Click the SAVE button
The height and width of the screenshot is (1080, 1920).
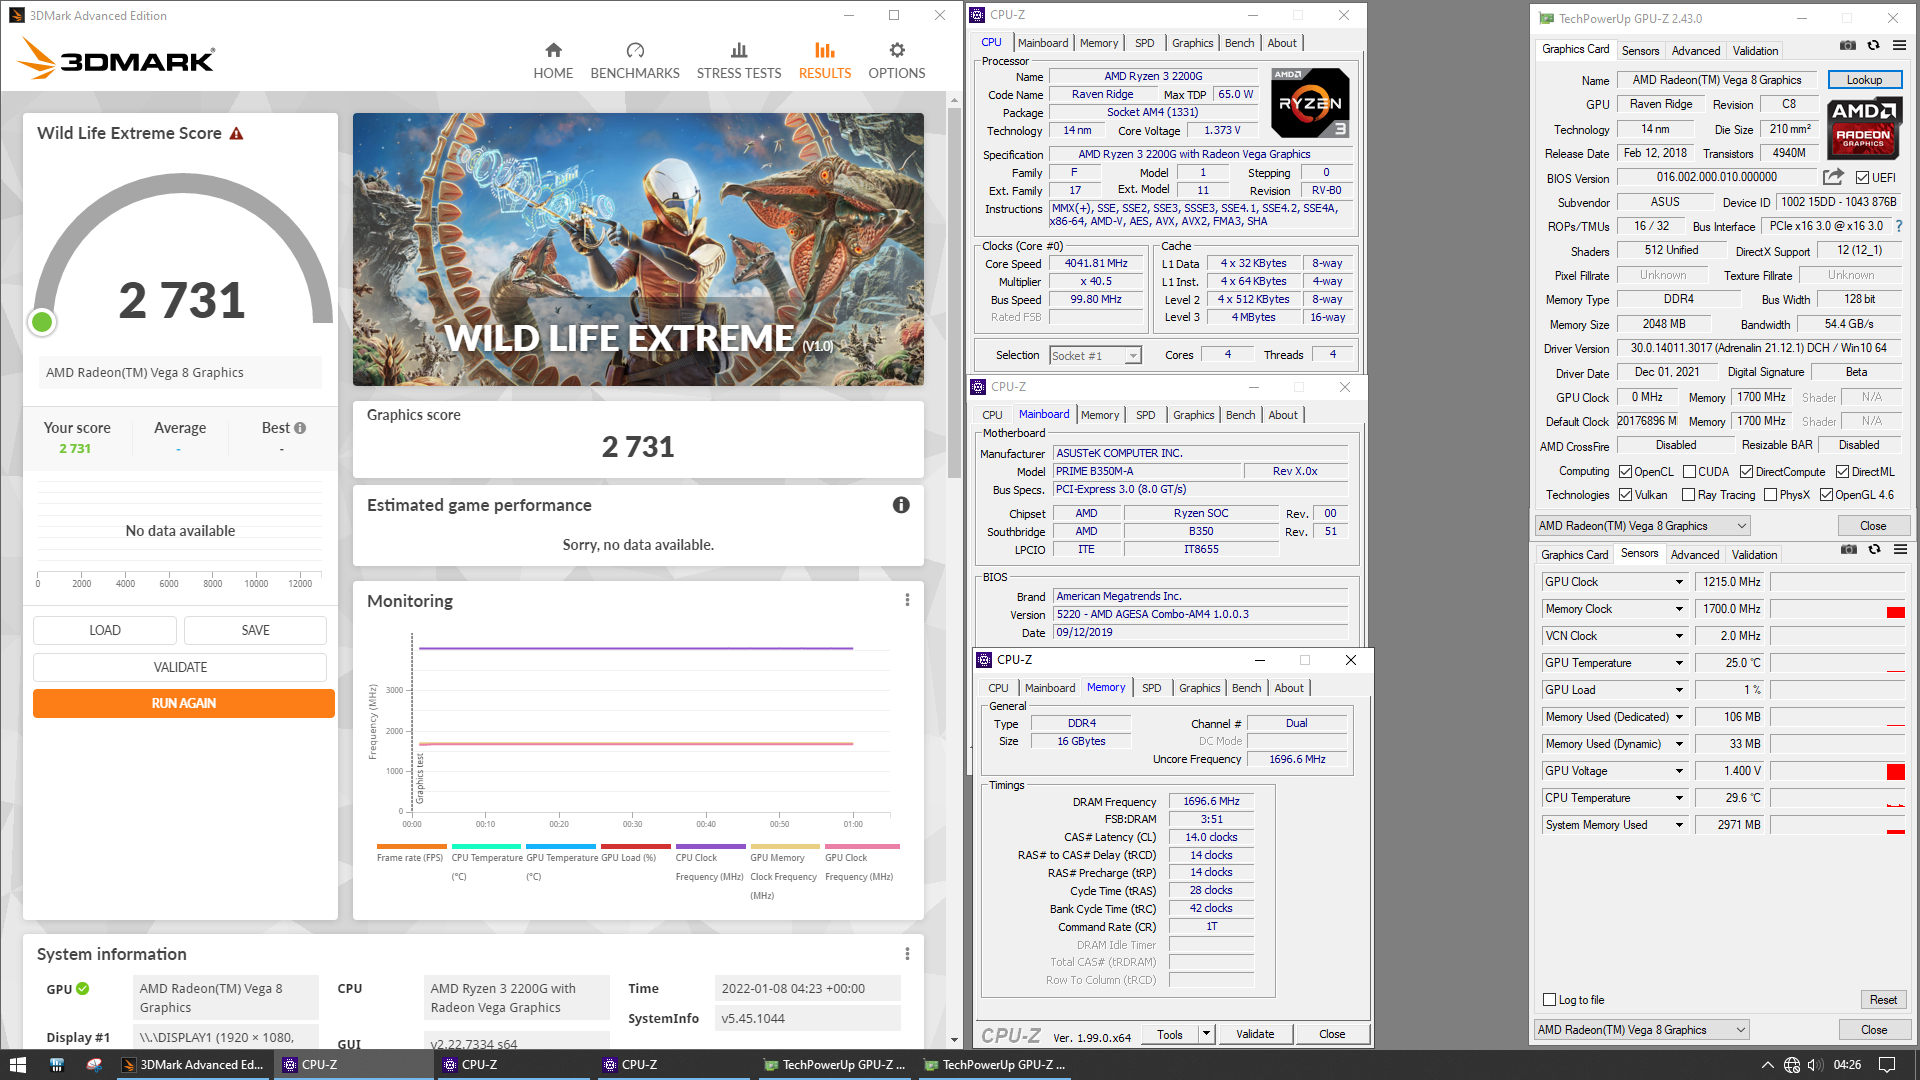click(x=255, y=630)
